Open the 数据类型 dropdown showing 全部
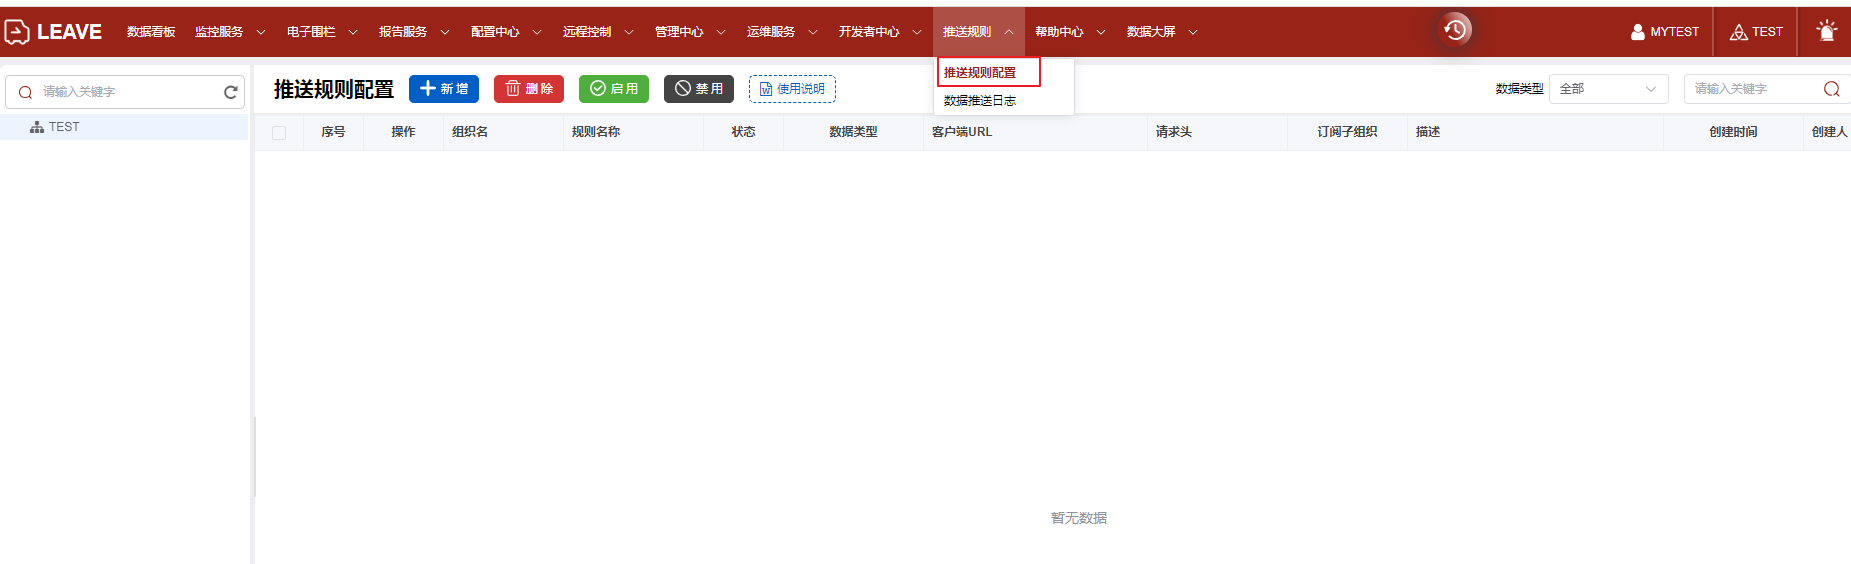This screenshot has width=1851, height=564. coord(1608,89)
